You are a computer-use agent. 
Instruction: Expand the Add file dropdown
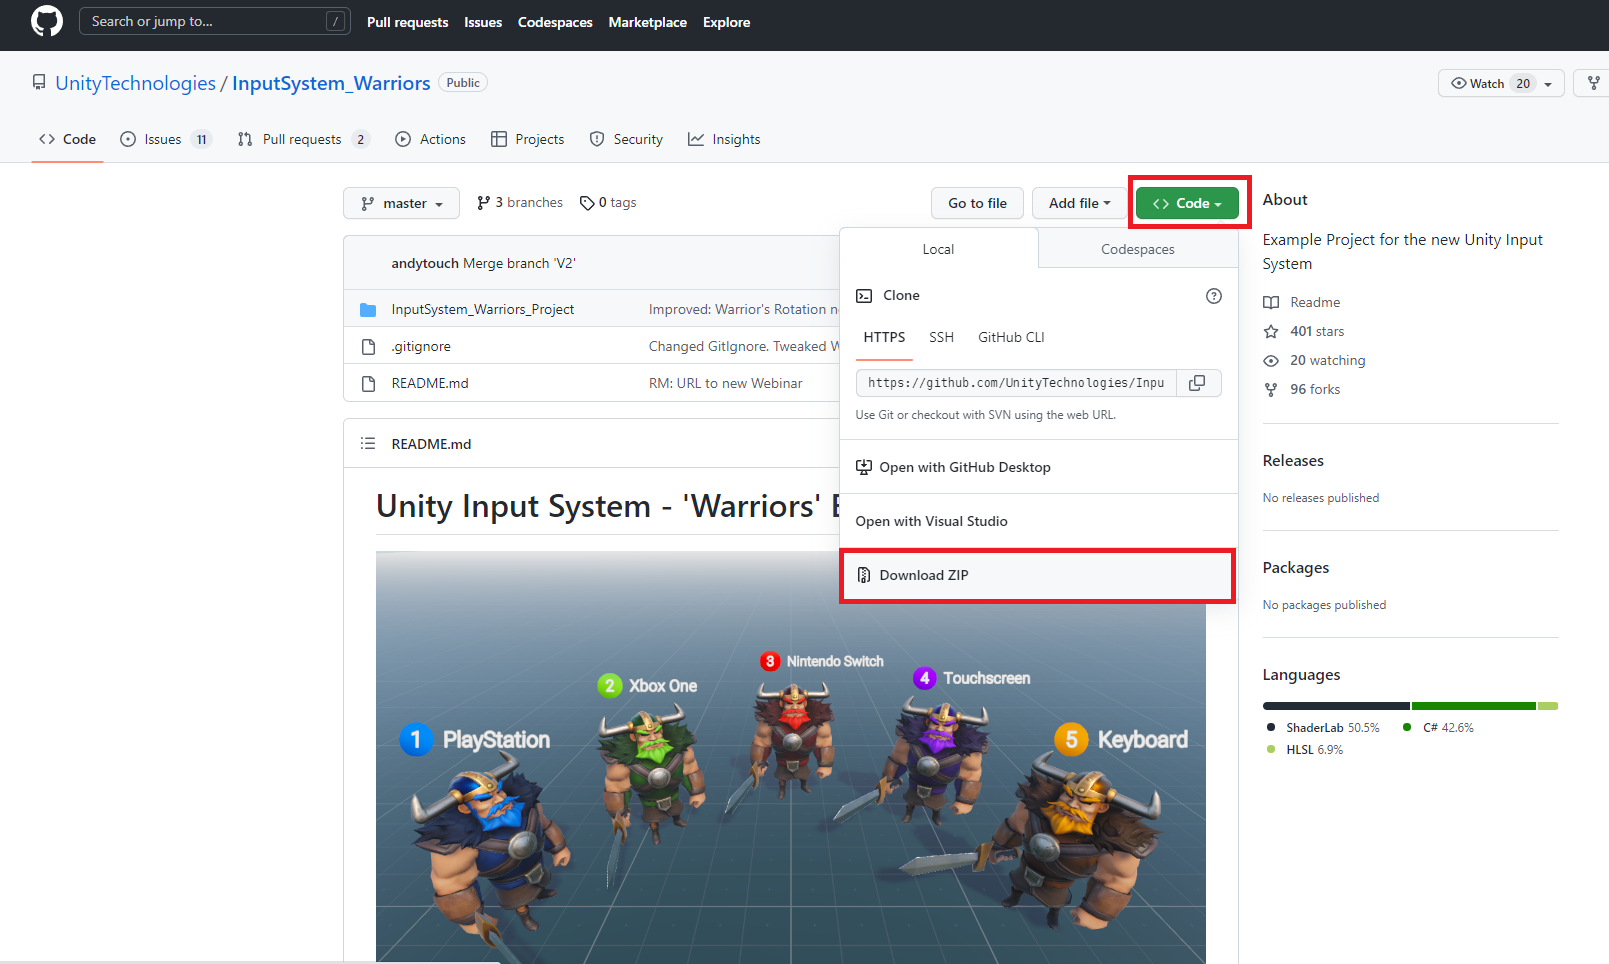[x=1079, y=203]
